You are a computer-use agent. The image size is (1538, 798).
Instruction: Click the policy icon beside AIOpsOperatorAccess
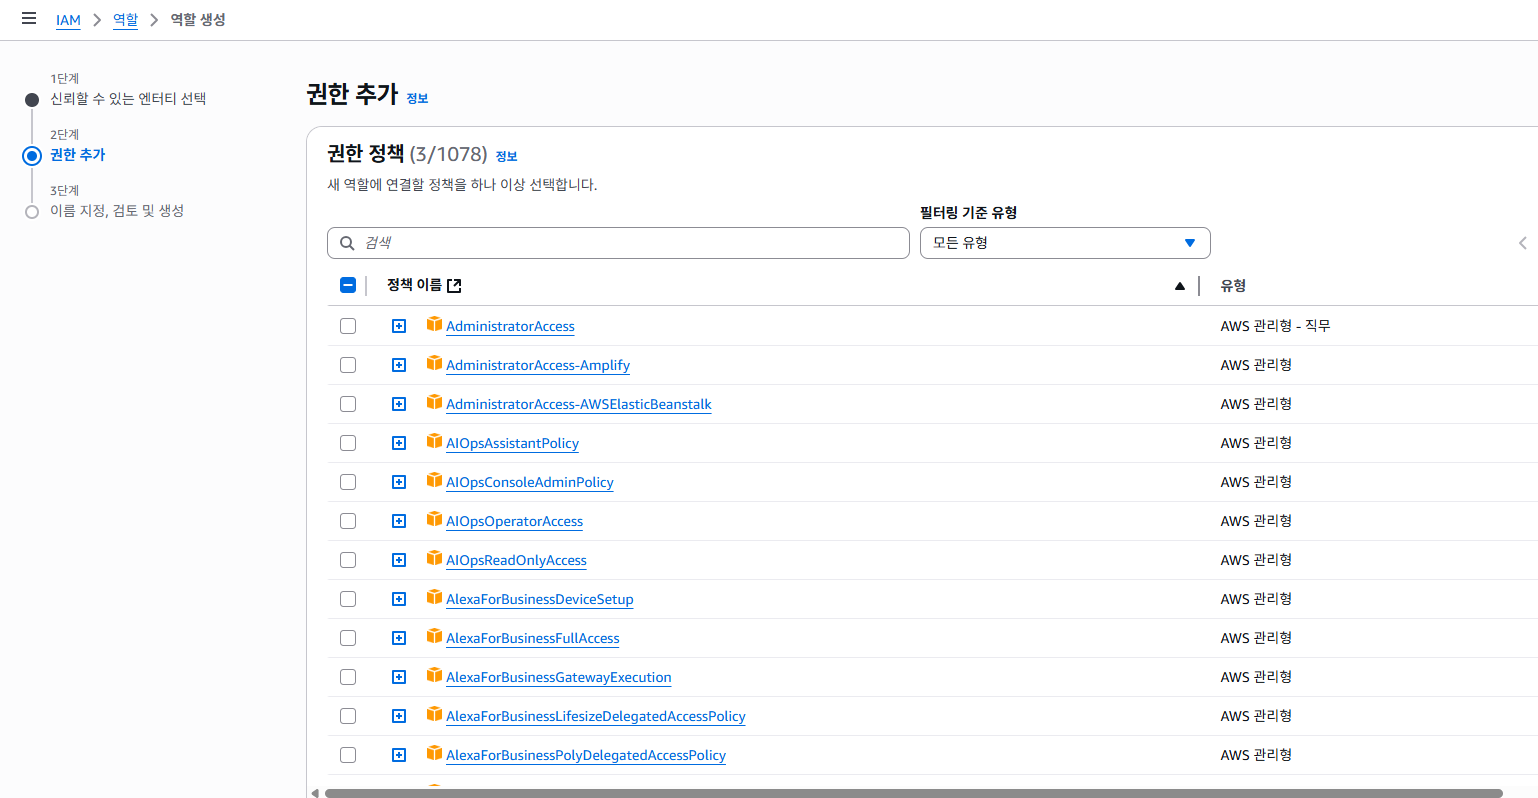(x=434, y=519)
